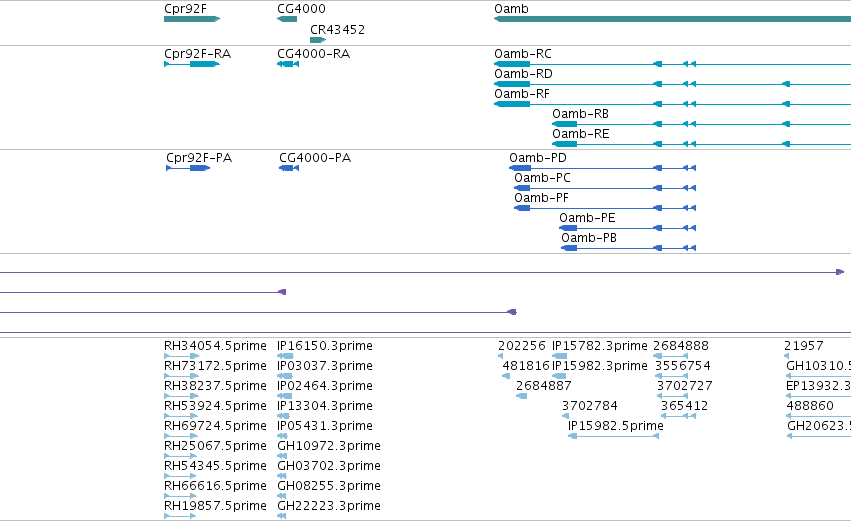Click the 488860 feature label
This screenshot has height=521, width=851.
[x=810, y=406]
